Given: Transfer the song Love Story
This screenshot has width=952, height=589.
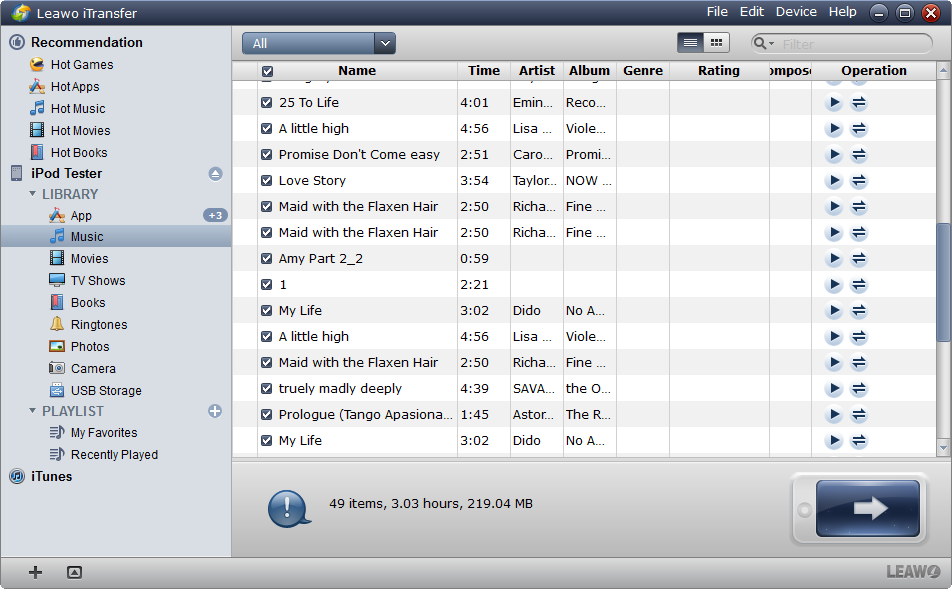Looking at the screenshot, I should 858,180.
